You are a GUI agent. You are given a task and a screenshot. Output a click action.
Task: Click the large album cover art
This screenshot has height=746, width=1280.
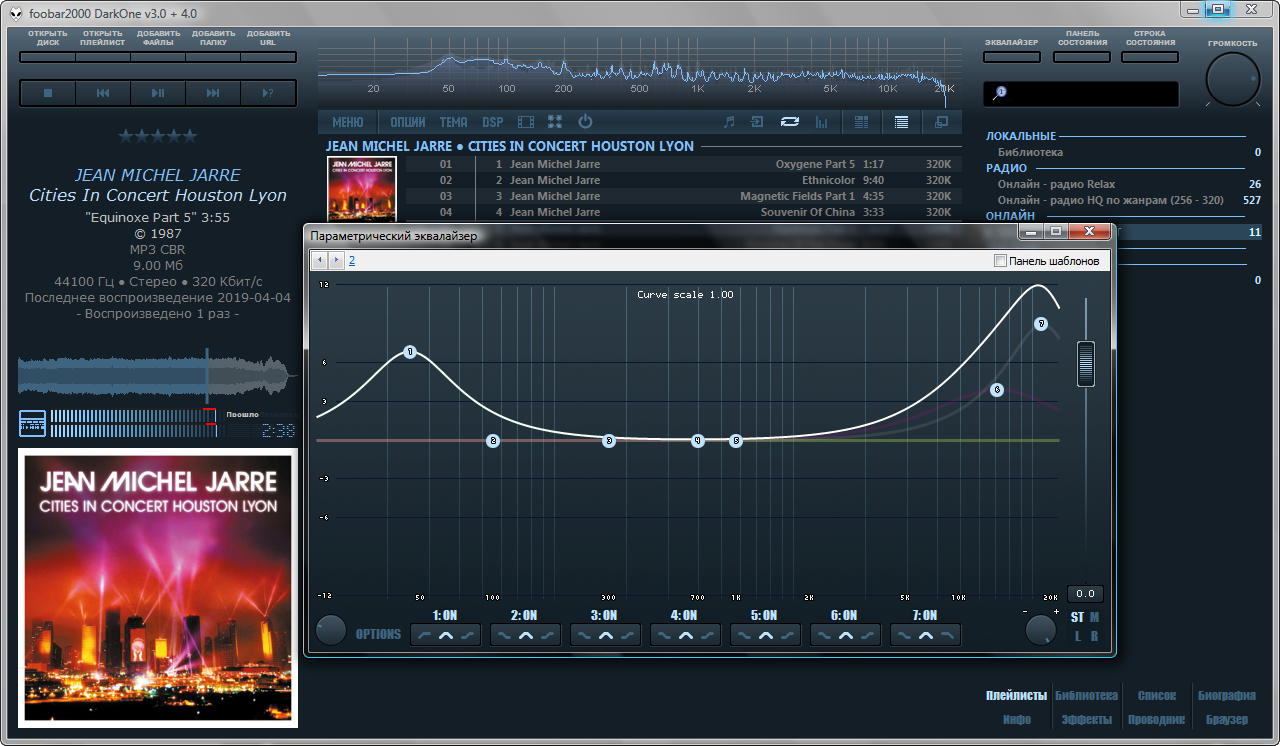(x=158, y=588)
